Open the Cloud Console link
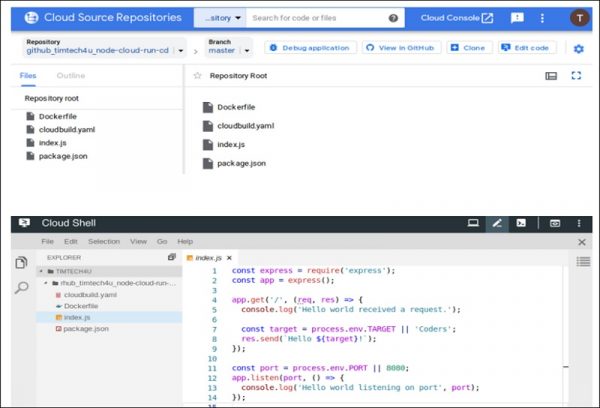Viewport: 600px width, 408px height. [457, 18]
